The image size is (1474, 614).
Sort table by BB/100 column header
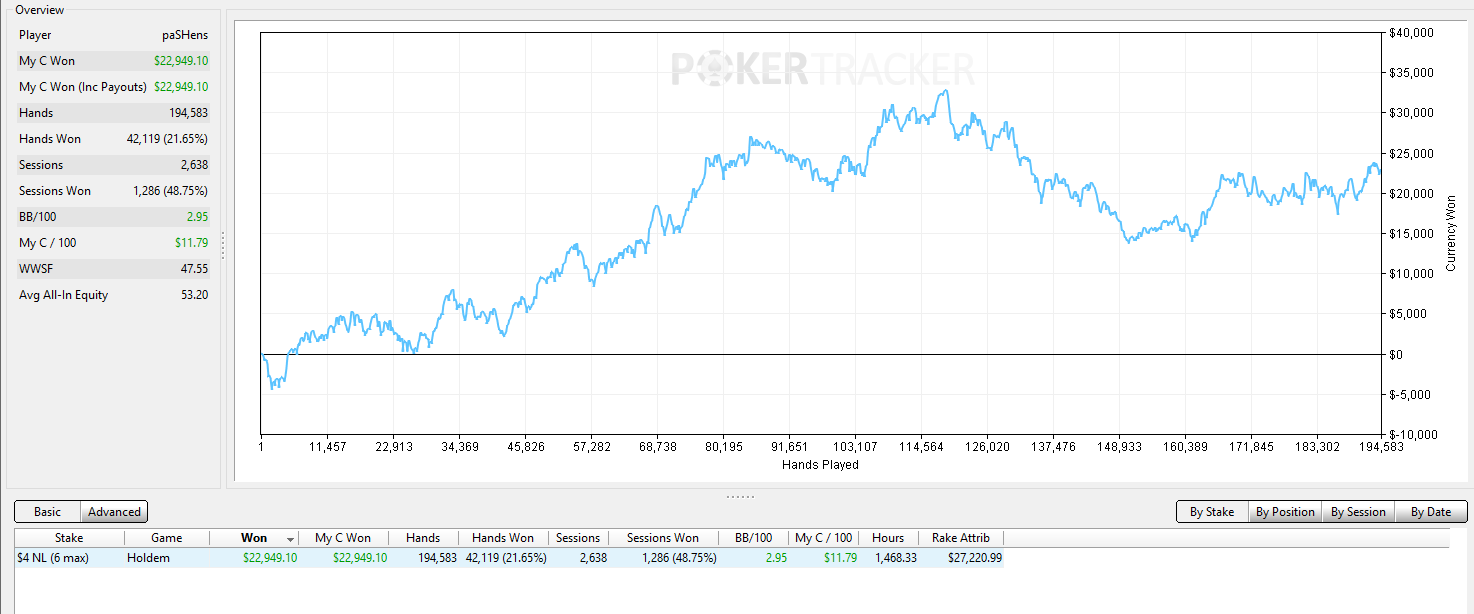tap(753, 538)
